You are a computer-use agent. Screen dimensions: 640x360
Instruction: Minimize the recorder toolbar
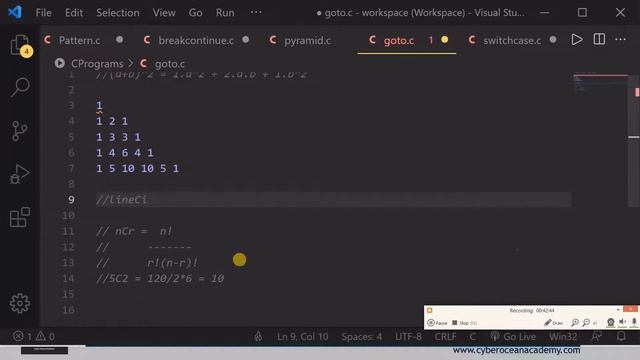[x=618, y=310]
